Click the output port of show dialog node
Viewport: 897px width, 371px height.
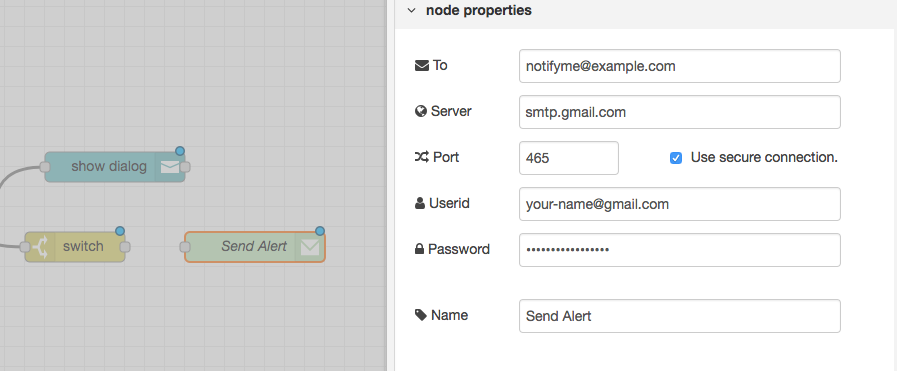click(x=185, y=167)
